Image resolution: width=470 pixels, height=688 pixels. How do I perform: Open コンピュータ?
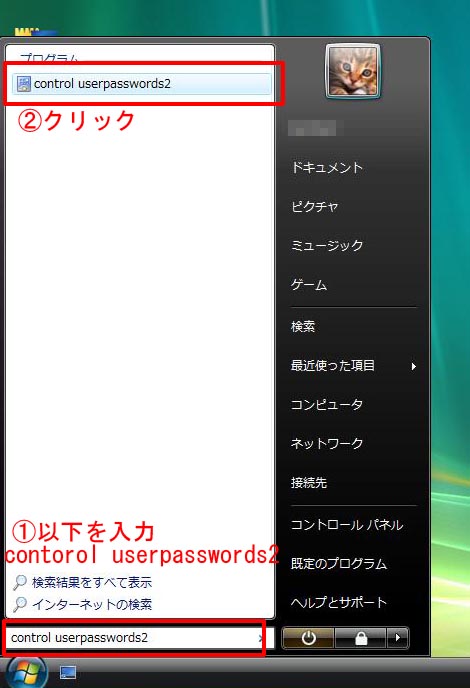coord(326,405)
